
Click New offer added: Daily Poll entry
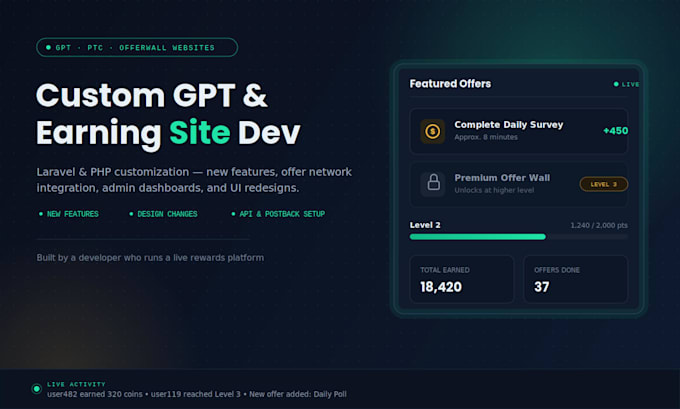click(298, 394)
